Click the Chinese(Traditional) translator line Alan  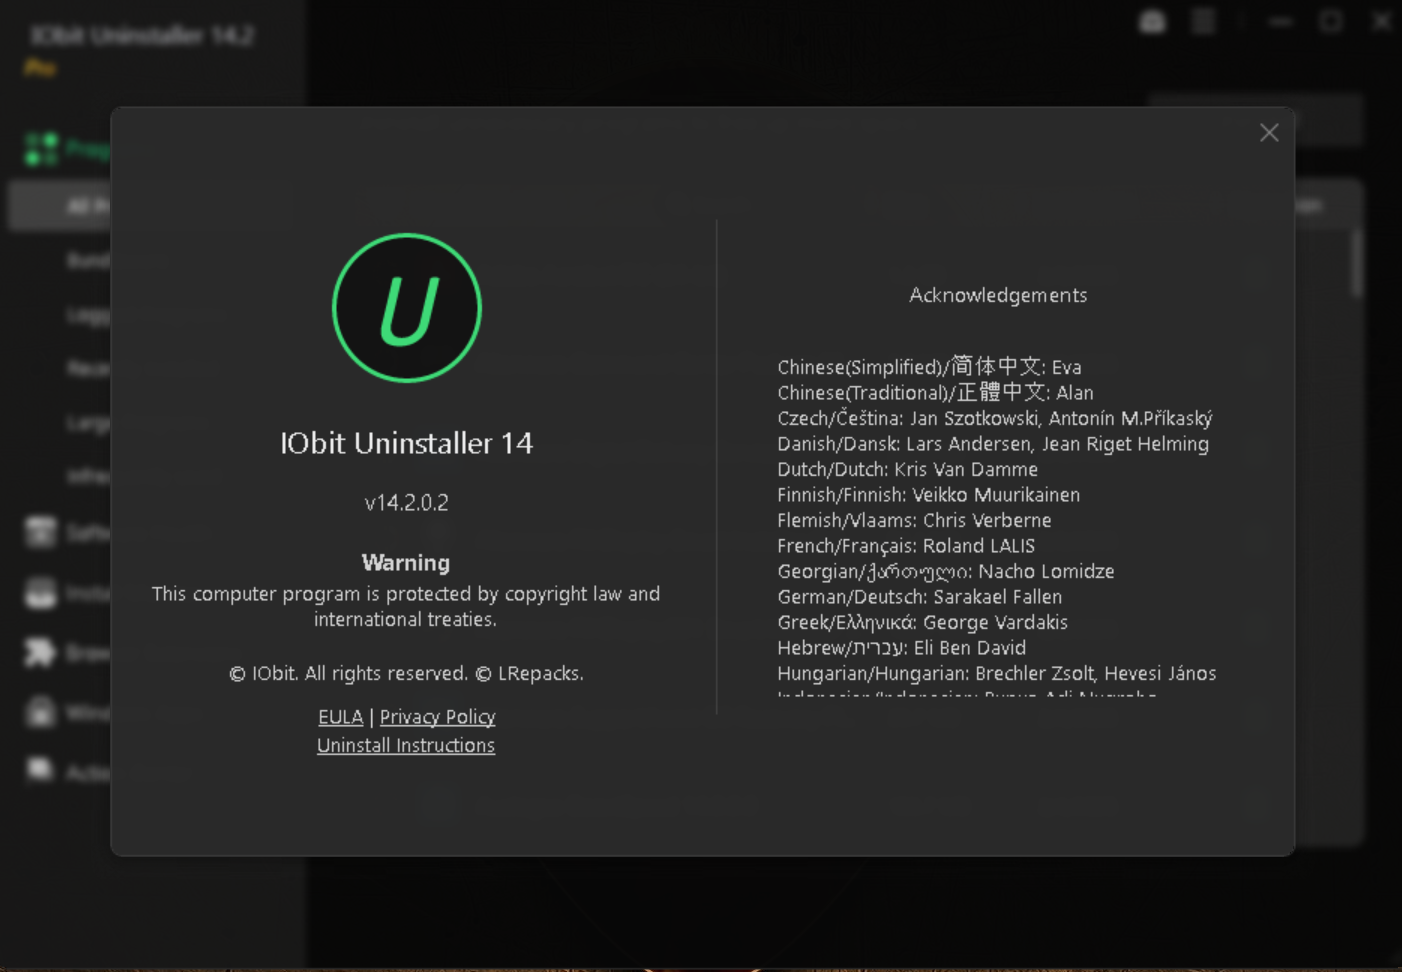point(935,392)
